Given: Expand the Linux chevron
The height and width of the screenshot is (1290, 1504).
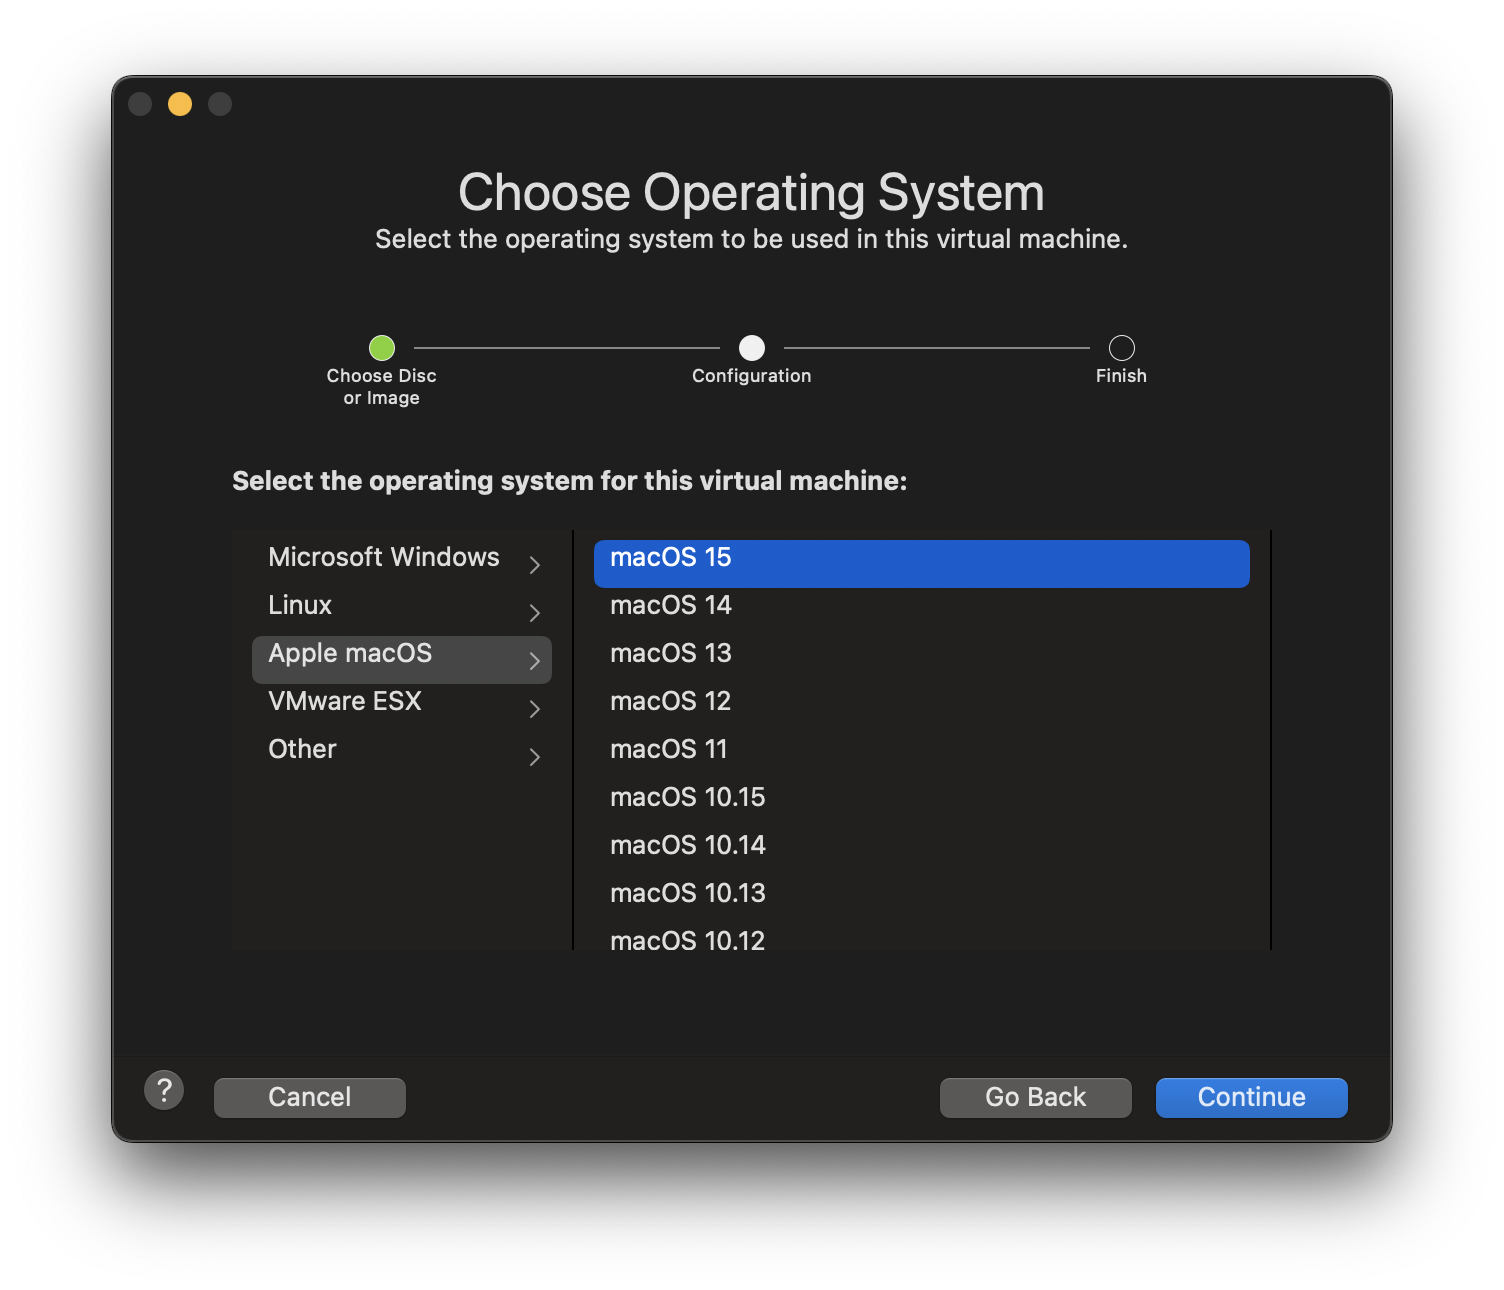Looking at the screenshot, I should click(x=535, y=613).
